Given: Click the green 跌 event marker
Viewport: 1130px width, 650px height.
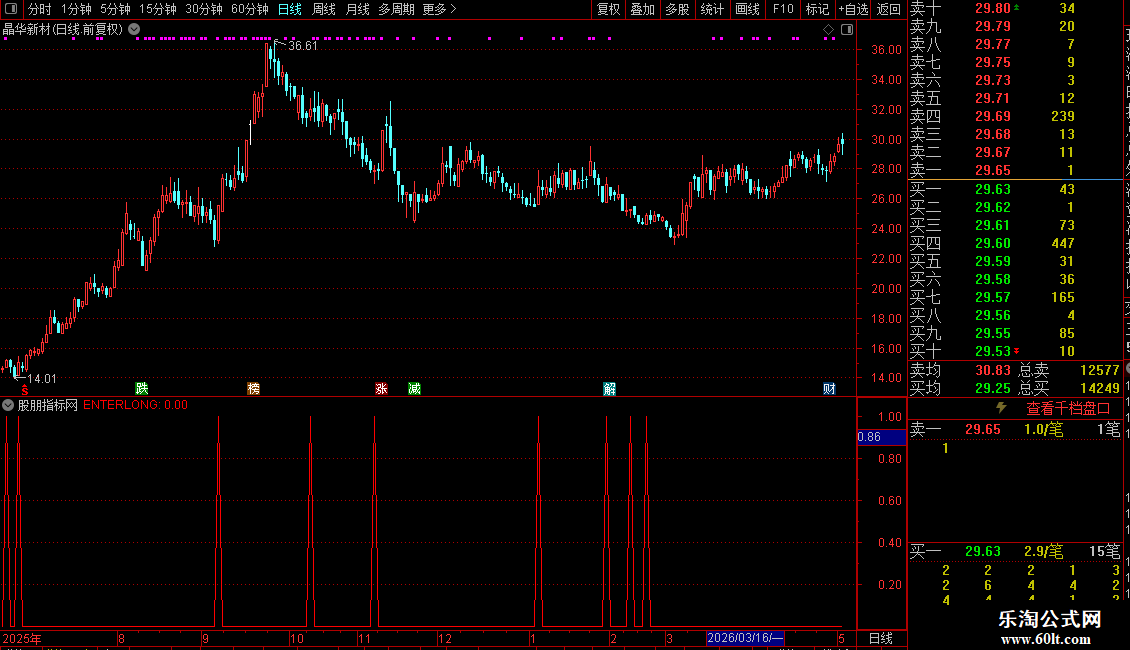Looking at the screenshot, I should coord(142,388).
